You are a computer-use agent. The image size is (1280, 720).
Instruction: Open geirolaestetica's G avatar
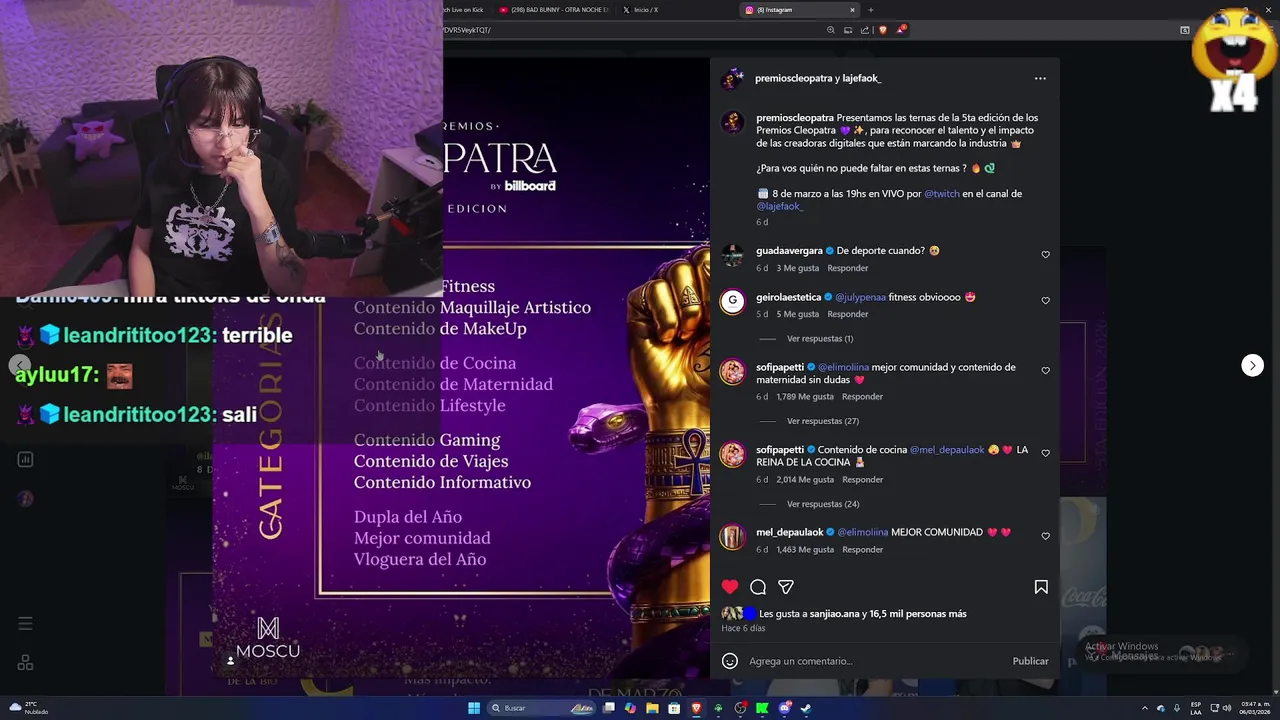(x=732, y=301)
